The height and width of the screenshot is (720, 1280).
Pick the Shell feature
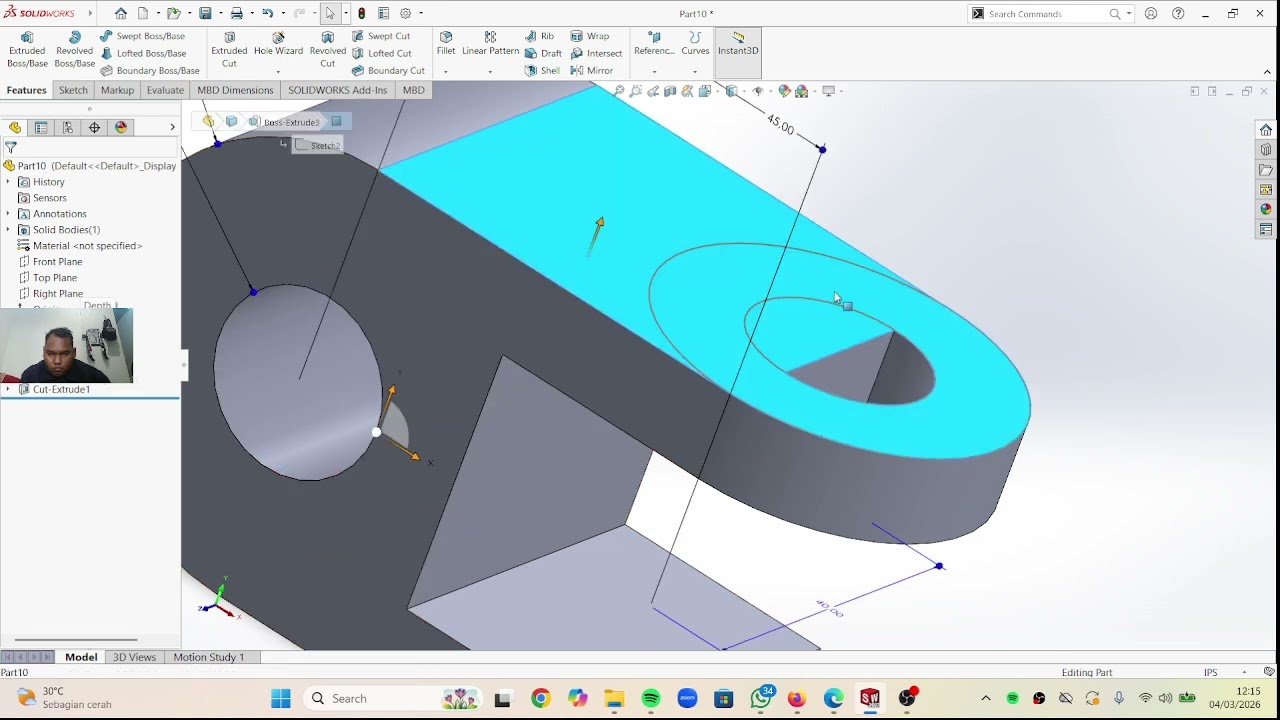pyautogui.click(x=542, y=71)
